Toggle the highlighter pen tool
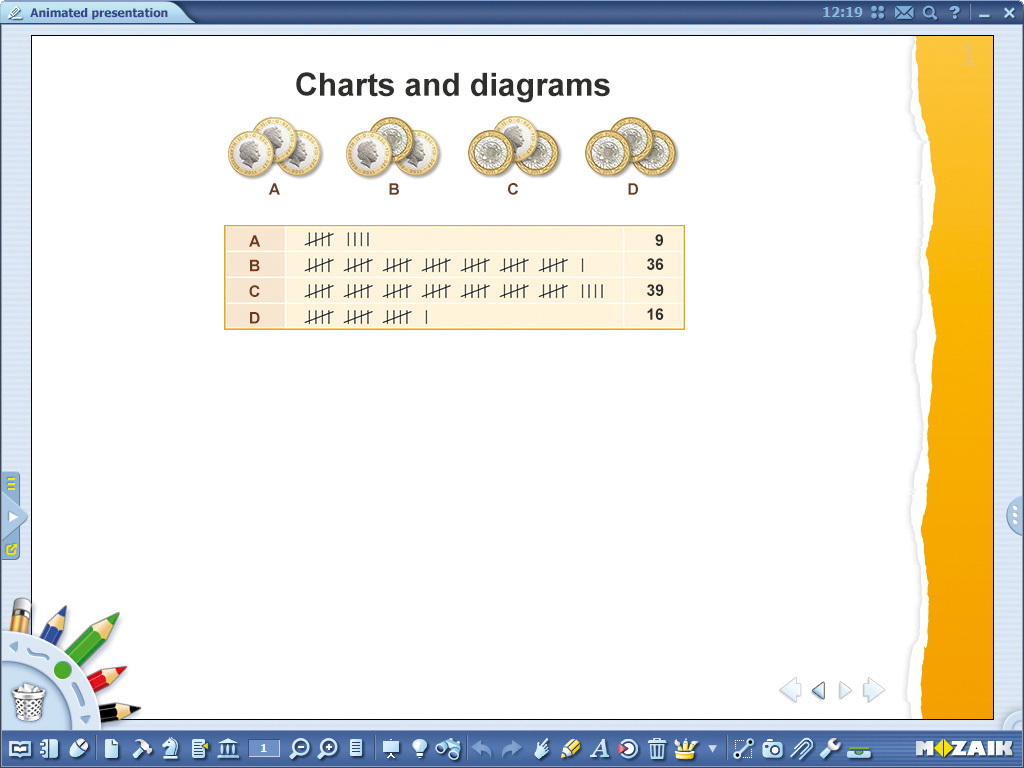 coord(571,748)
